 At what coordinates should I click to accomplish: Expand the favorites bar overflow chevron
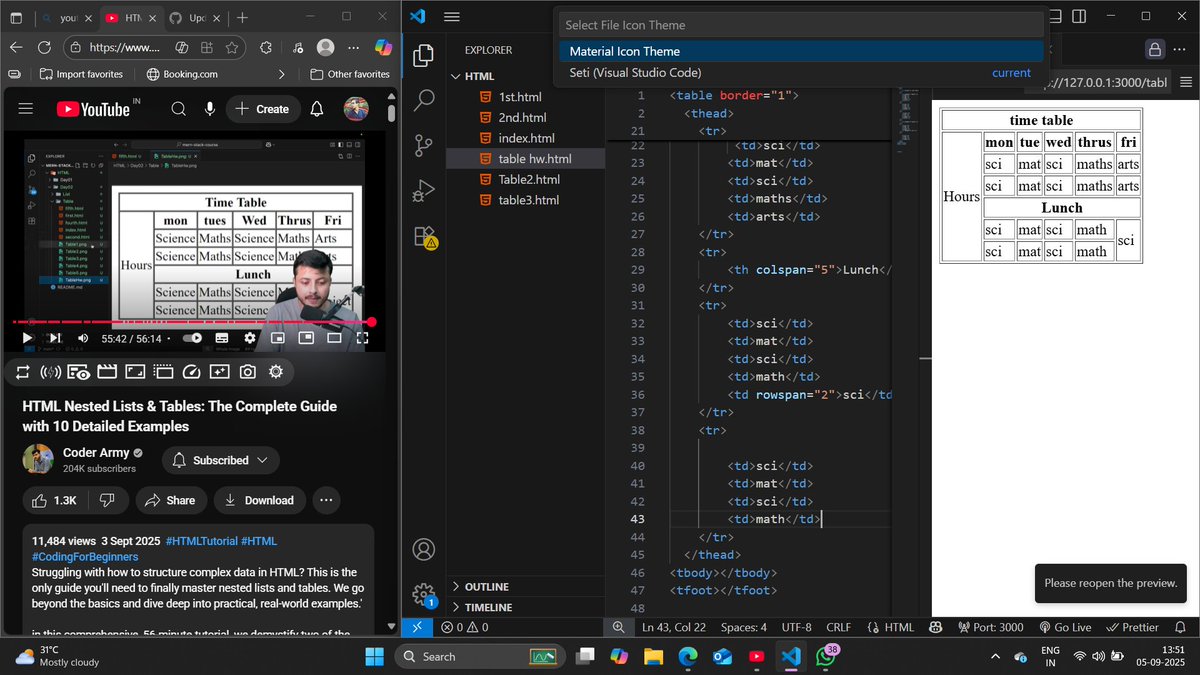click(281, 74)
